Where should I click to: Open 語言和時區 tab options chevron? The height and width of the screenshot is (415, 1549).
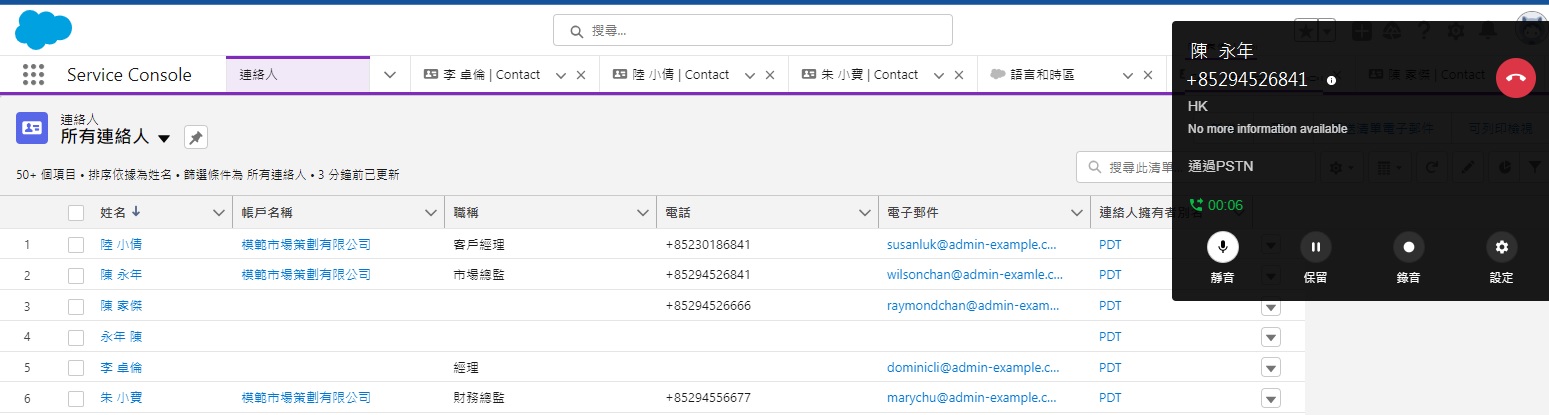[x=1128, y=75]
